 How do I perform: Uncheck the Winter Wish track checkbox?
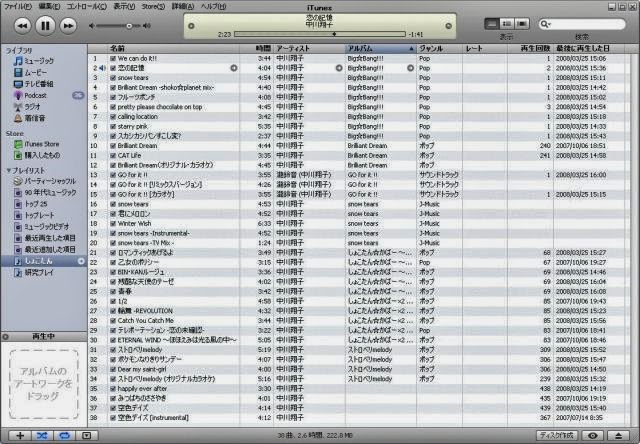(x=113, y=224)
